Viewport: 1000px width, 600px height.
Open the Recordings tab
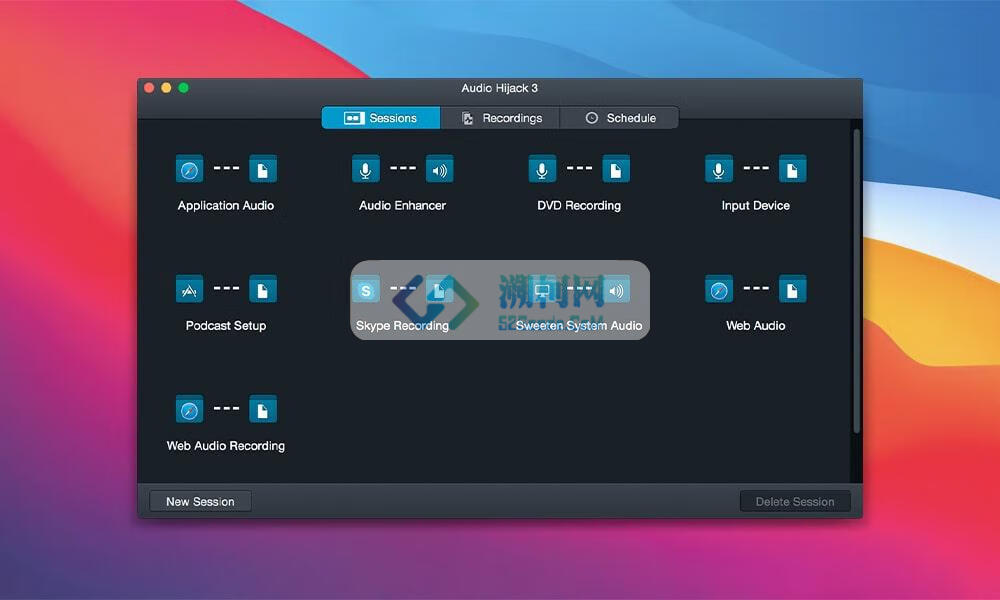click(500, 118)
